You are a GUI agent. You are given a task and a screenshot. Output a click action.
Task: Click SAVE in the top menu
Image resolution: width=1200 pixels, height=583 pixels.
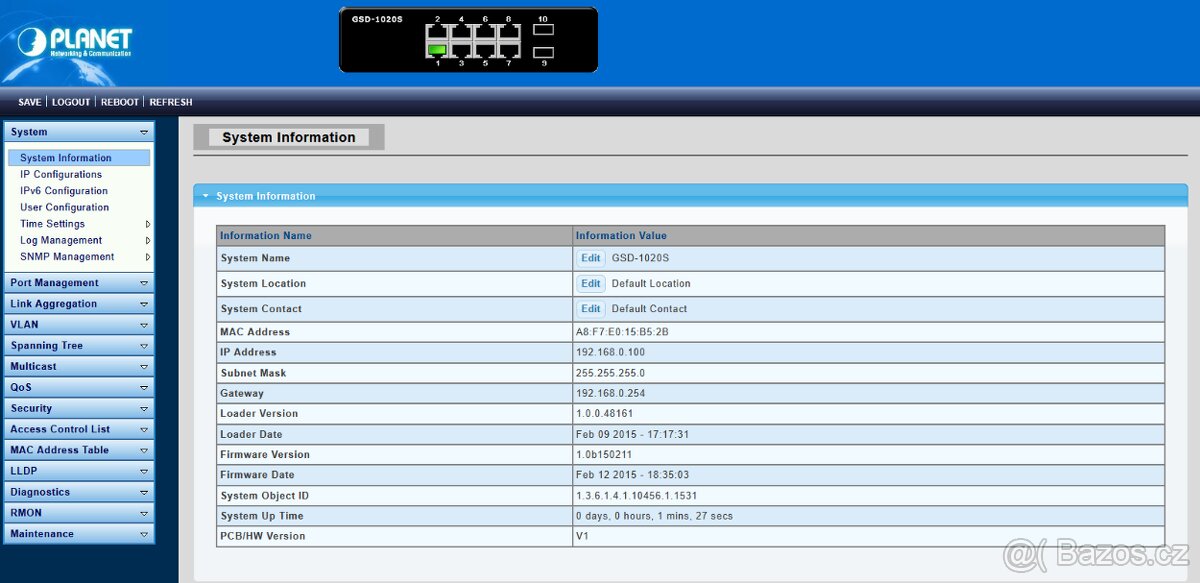point(29,101)
